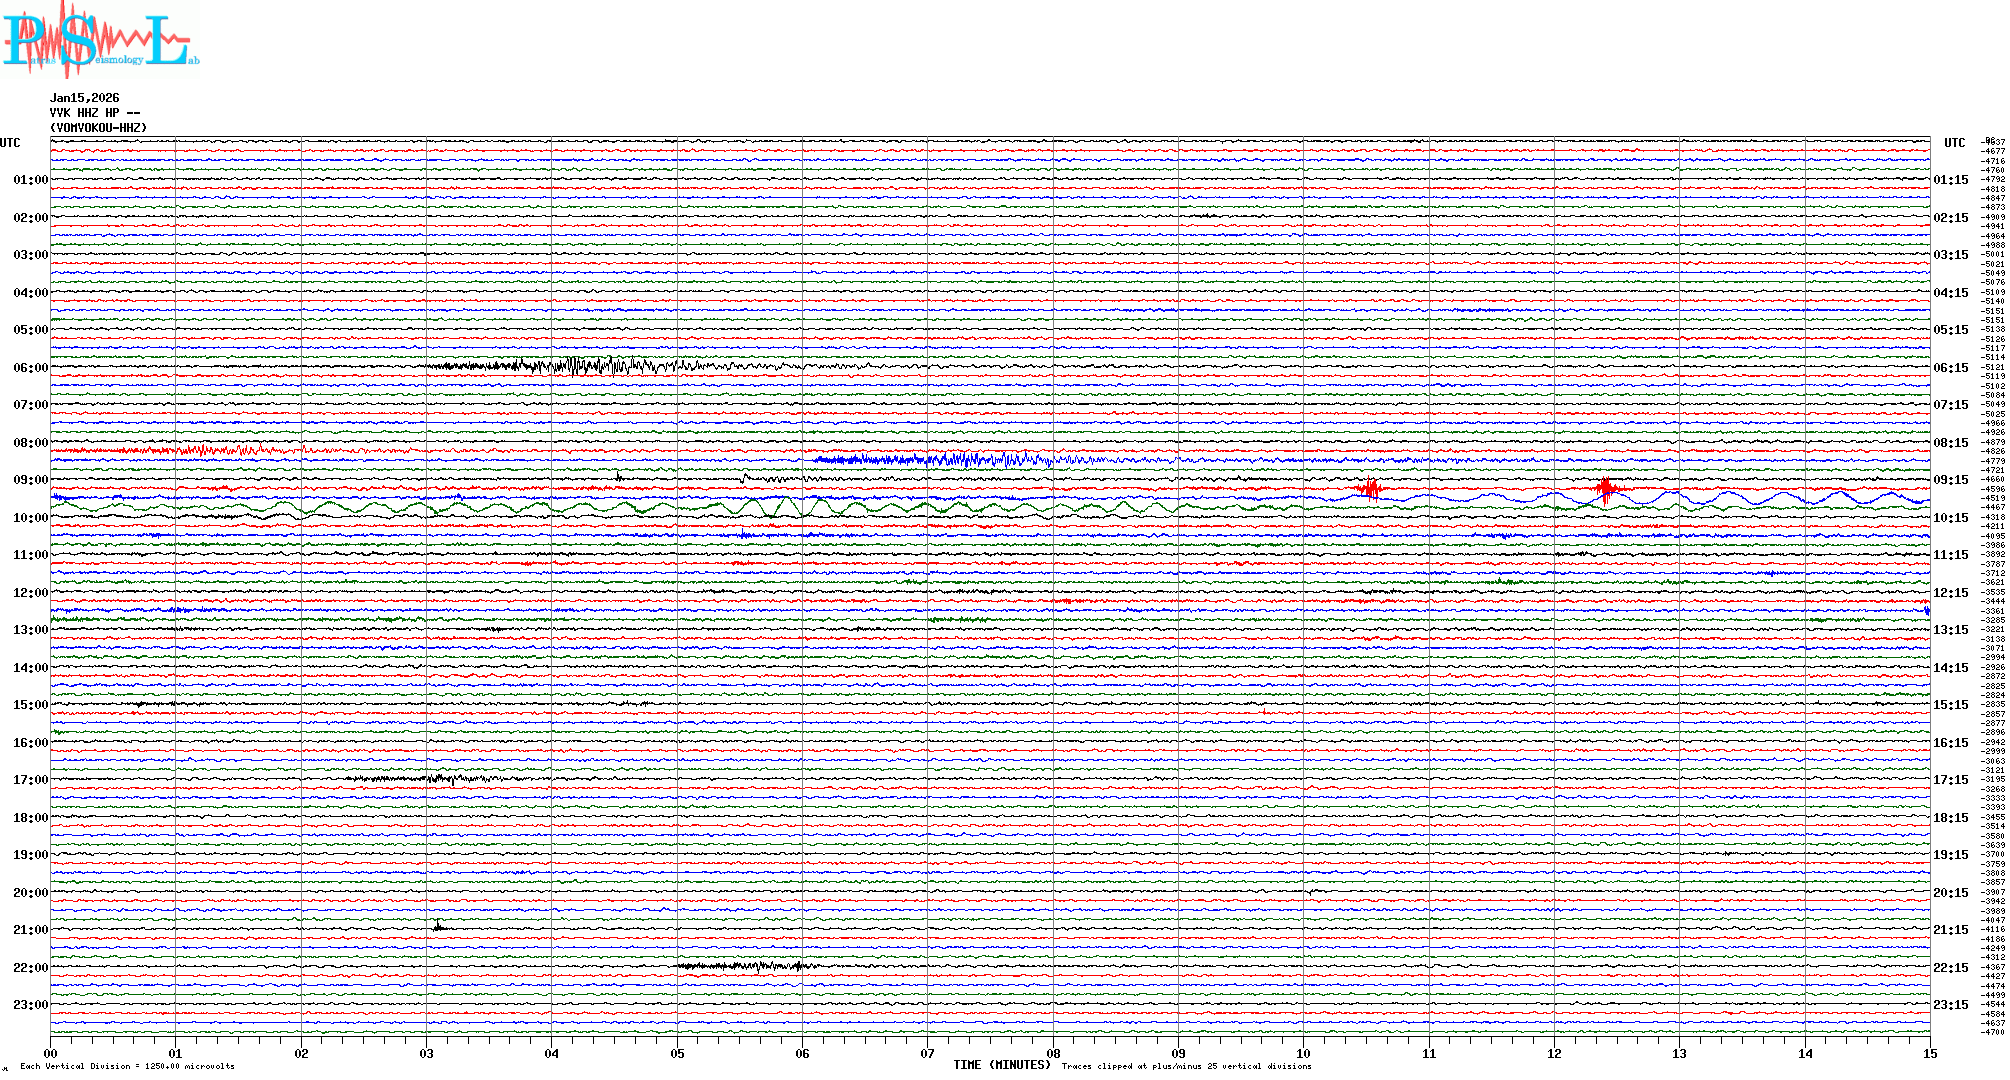
Task: Click the VVK HHZ HP station label
Action: (94, 113)
